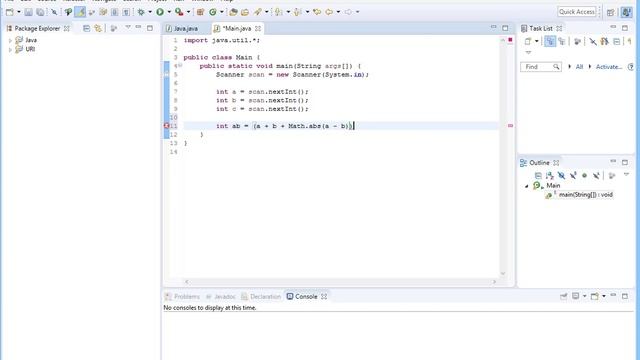This screenshot has width=640, height=360.
Task: Expand the Java project tree node
Action: 10,40
